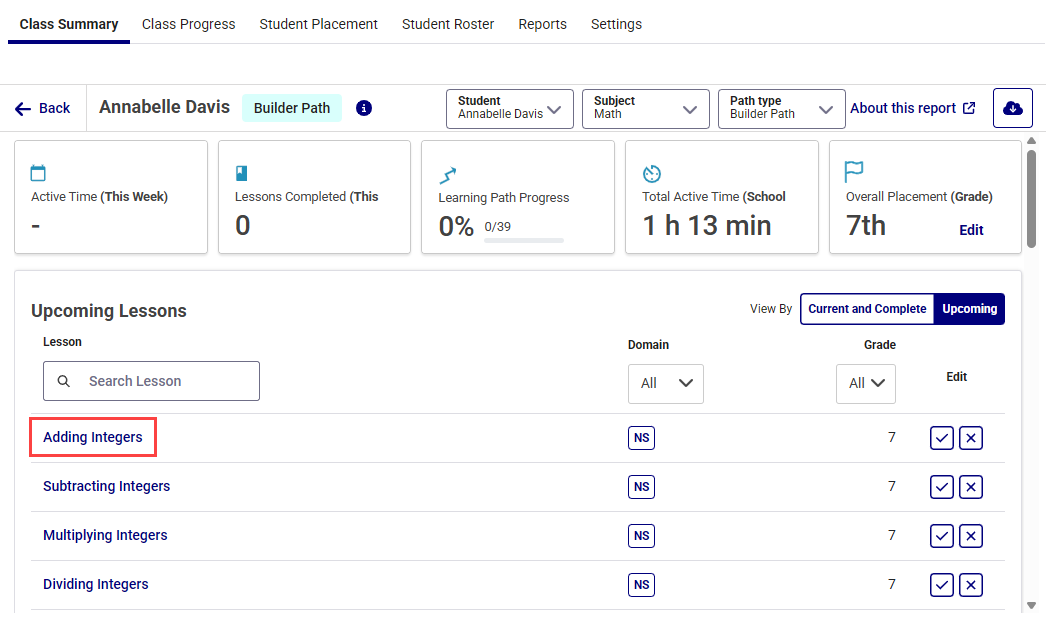The height and width of the screenshot is (622, 1046).
Task: Click the Grade column header
Action: point(880,345)
